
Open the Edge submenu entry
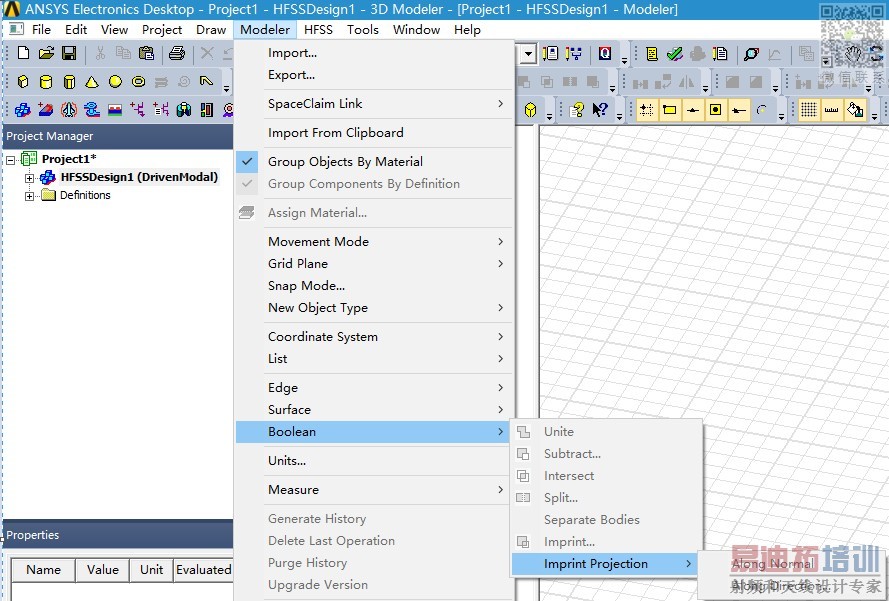[374, 388]
